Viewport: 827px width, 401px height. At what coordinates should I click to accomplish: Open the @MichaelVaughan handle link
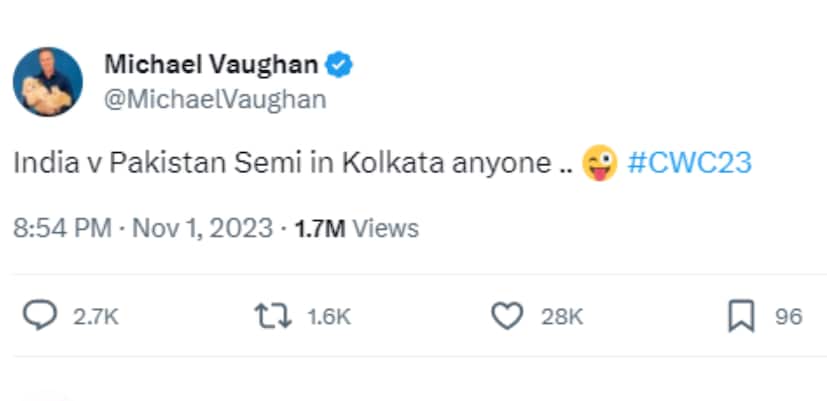click(215, 100)
